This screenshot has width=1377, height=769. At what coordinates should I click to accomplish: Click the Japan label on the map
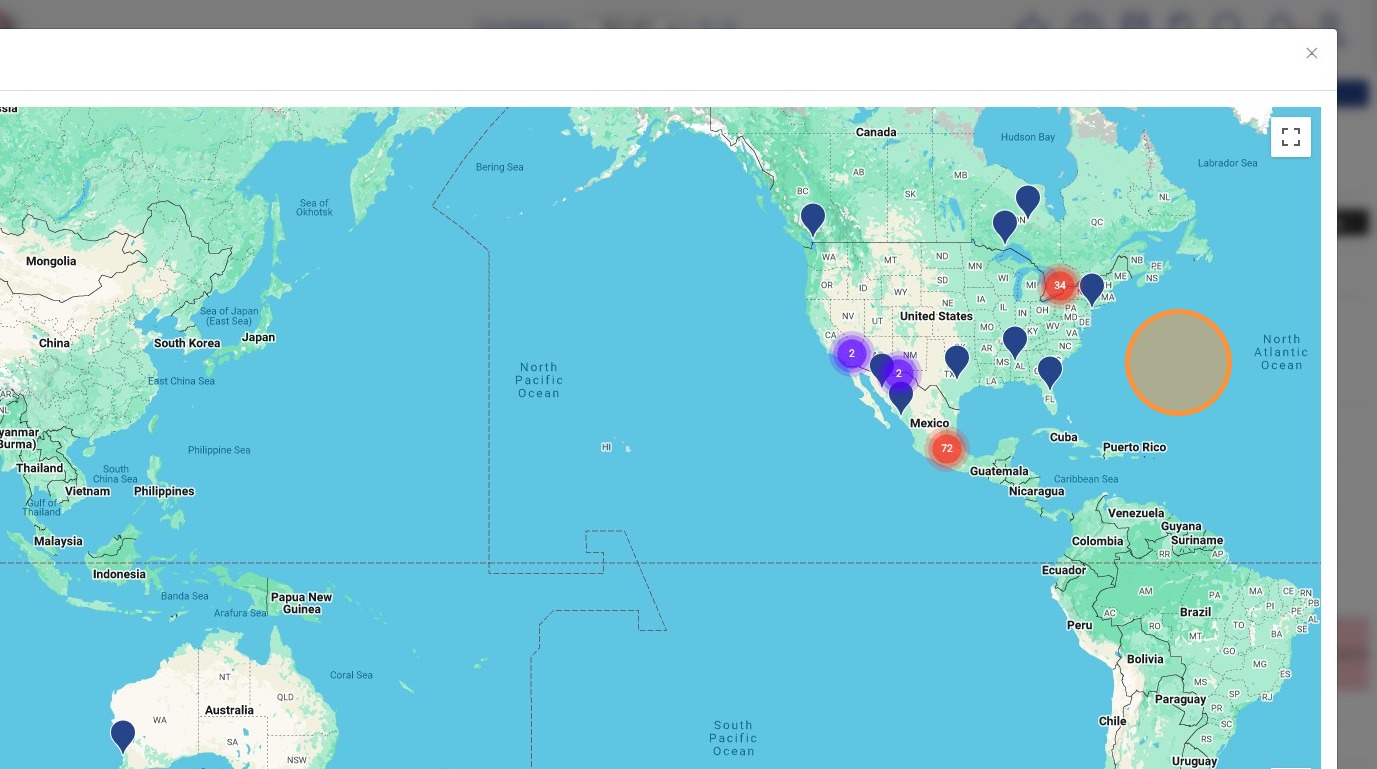point(258,338)
